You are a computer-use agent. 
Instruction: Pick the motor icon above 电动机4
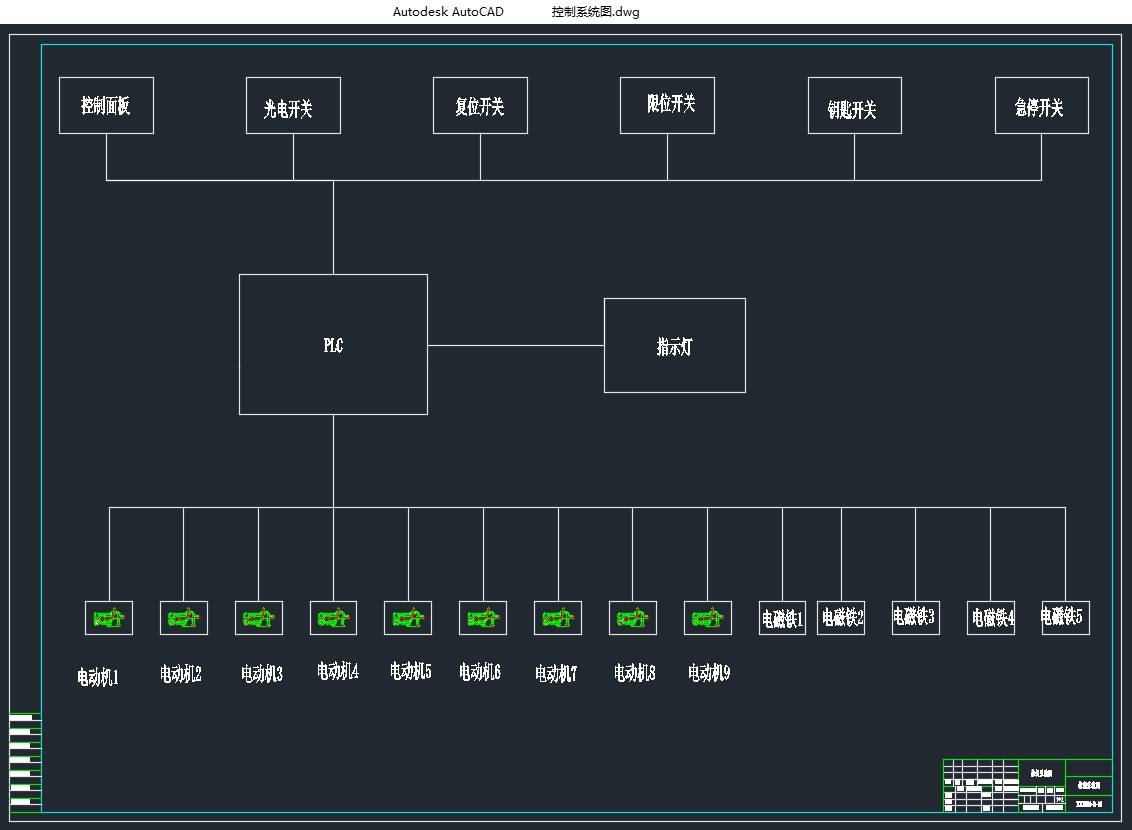(x=333, y=618)
